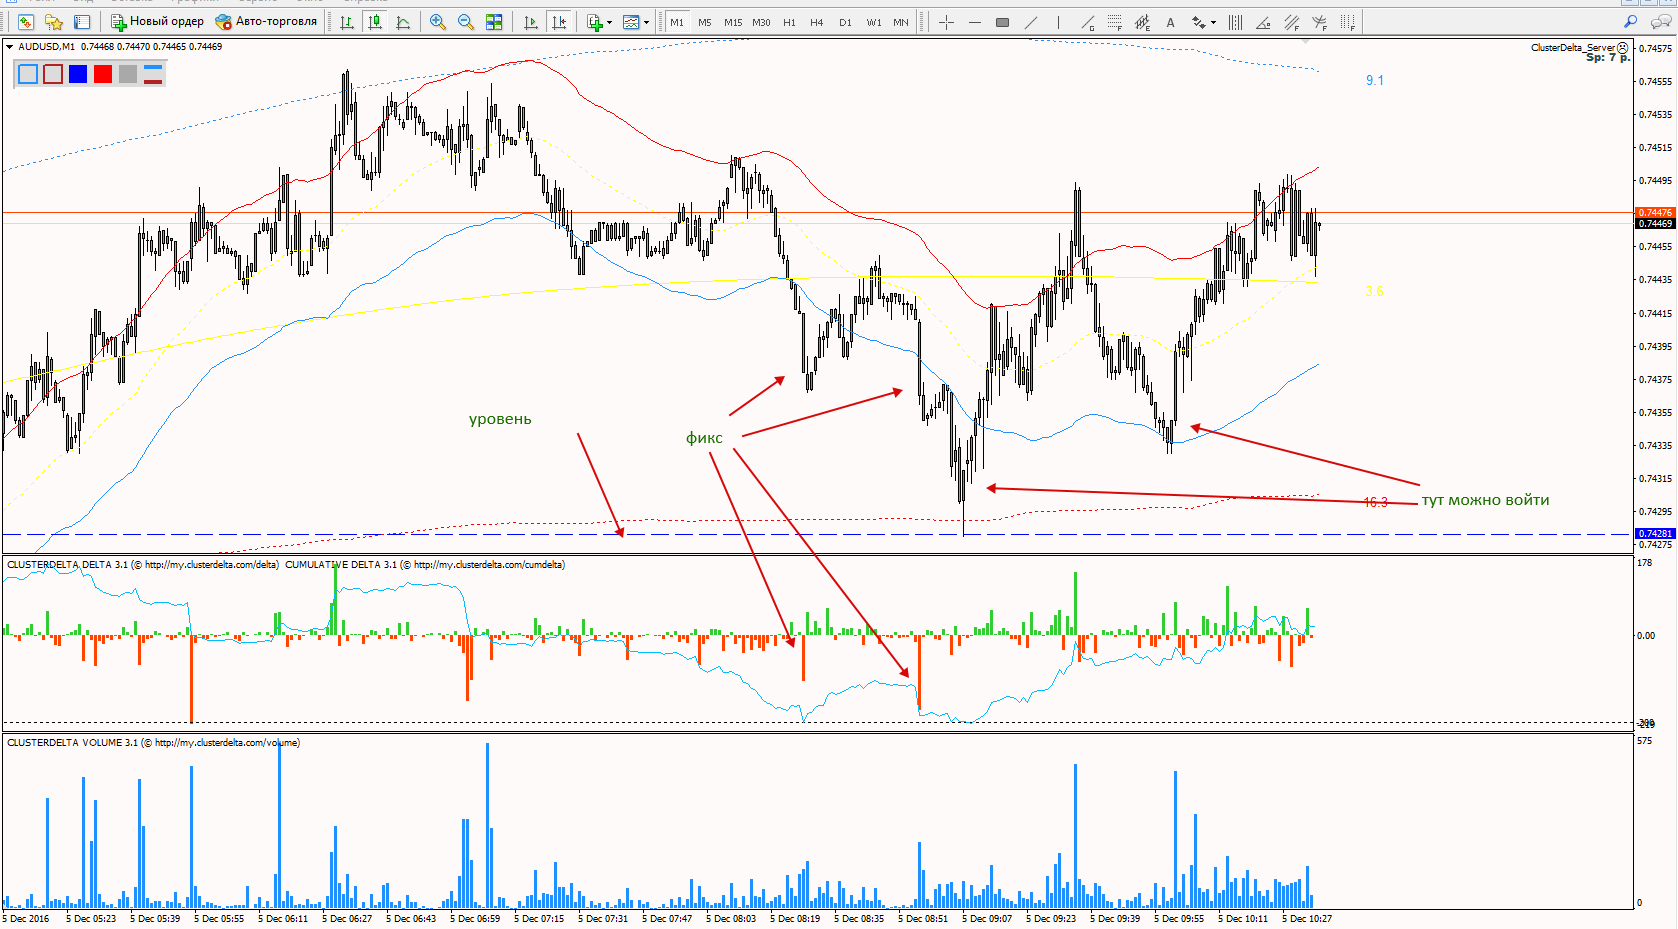Click the CLUSTERDELTA VOLUME 3.1 indicator label
This screenshot has height=929, width=1678.
tap(153, 743)
